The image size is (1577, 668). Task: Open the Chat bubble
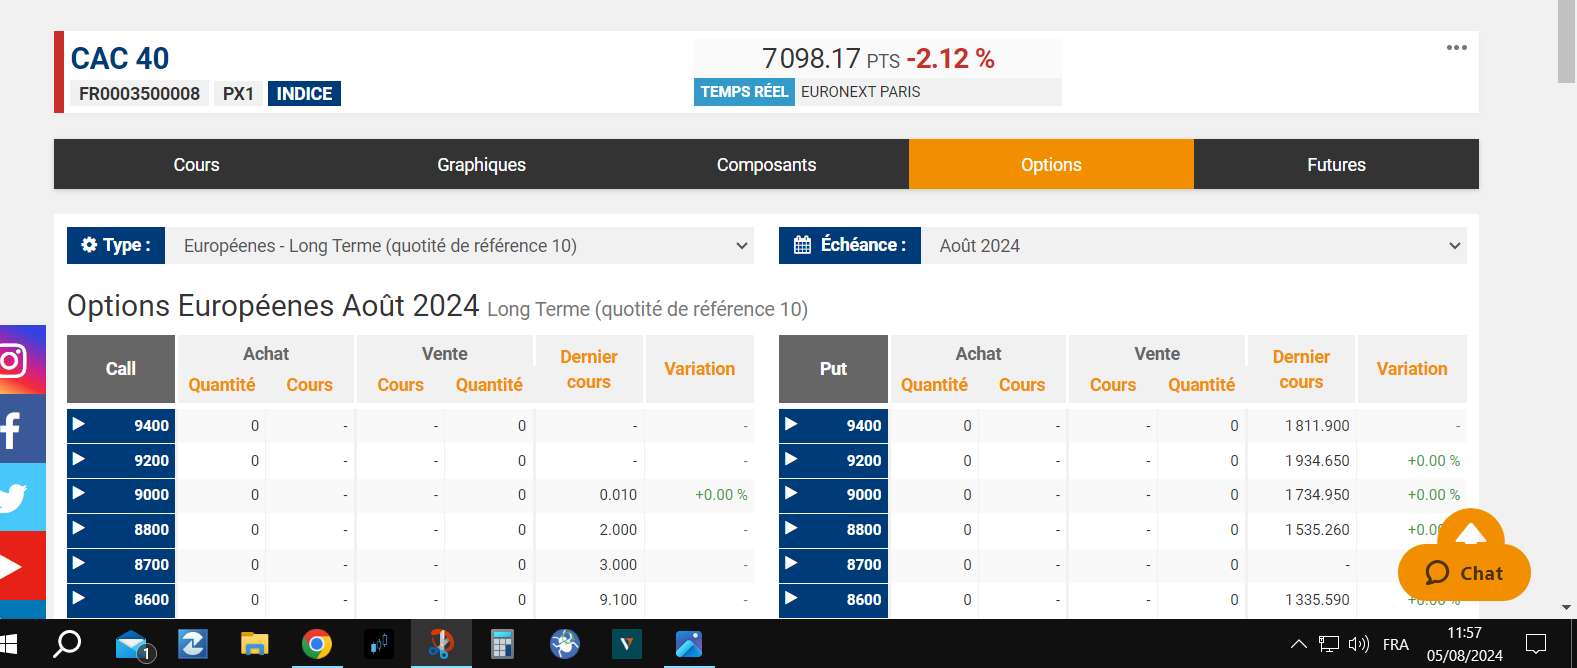tap(1464, 573)
